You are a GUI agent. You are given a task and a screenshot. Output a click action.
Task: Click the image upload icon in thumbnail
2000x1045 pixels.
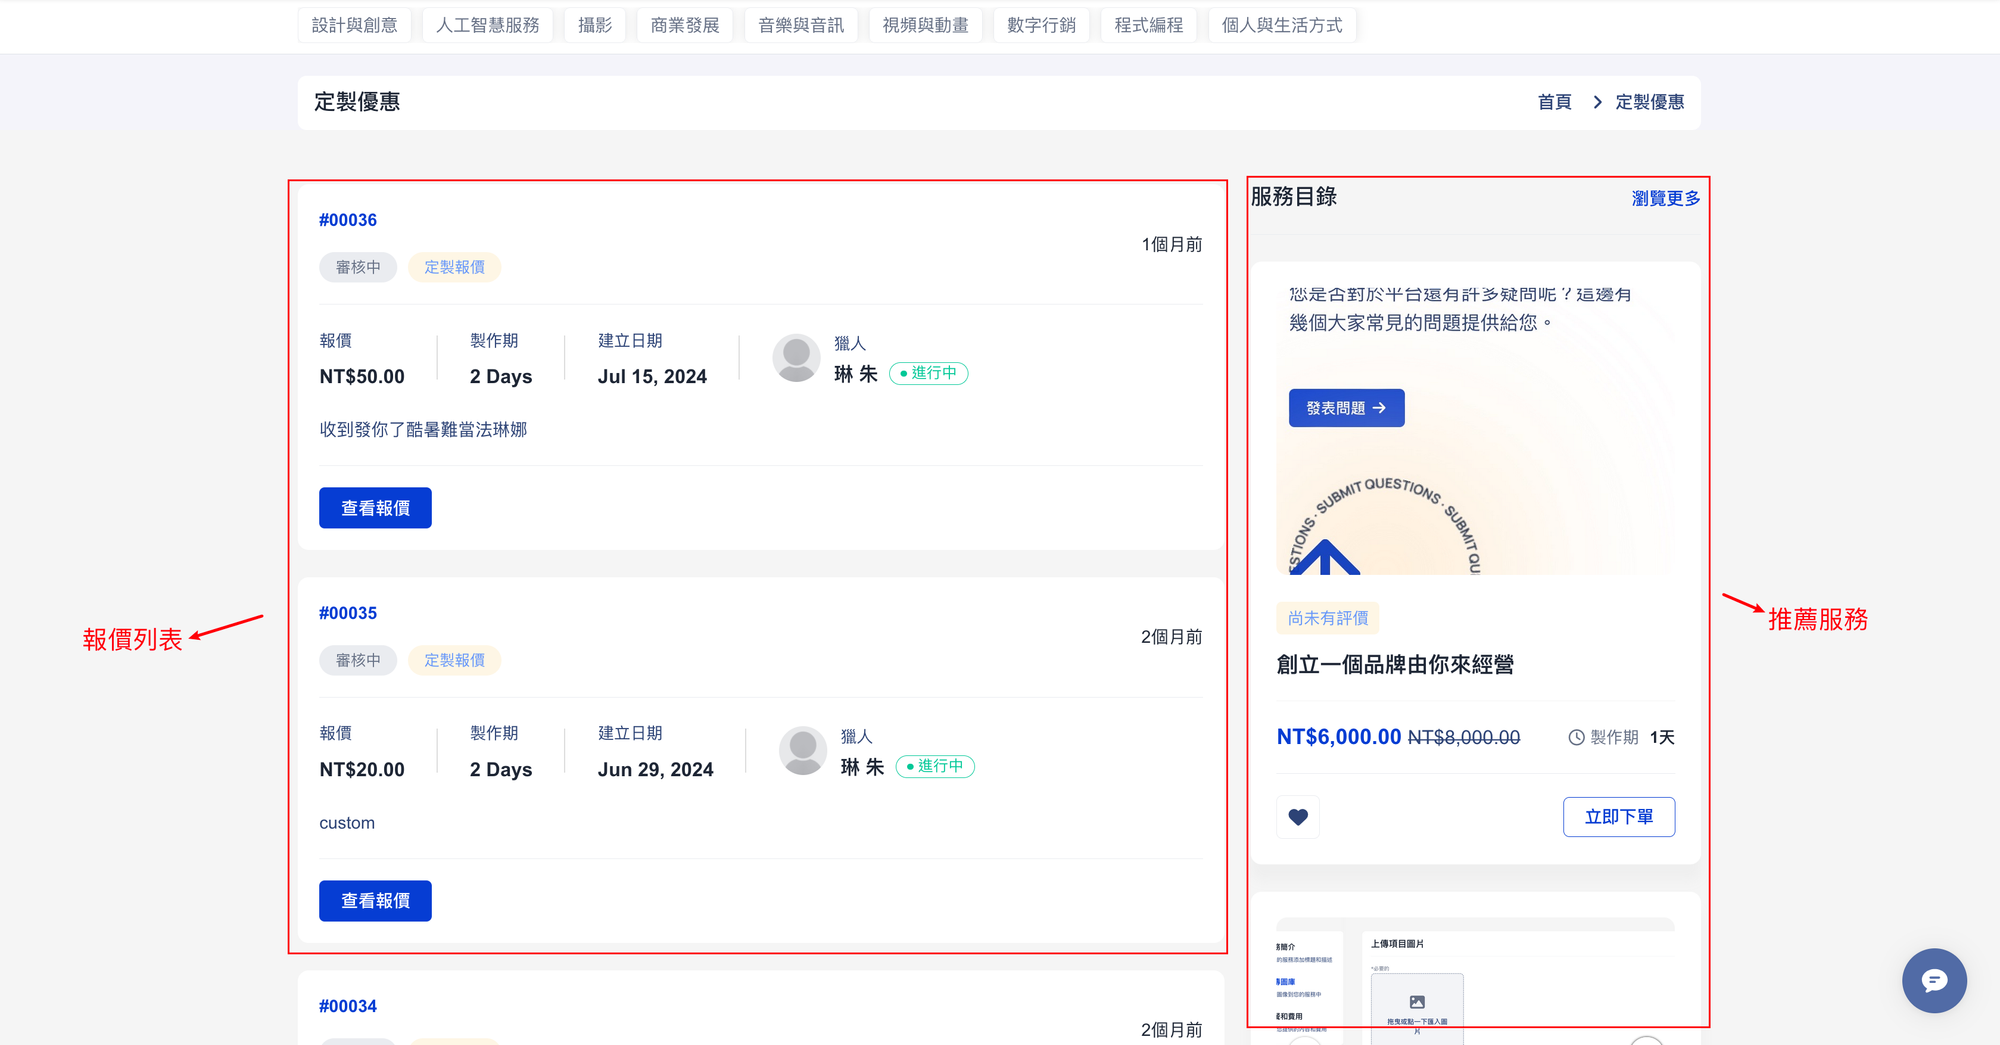click(1416, 1002)
